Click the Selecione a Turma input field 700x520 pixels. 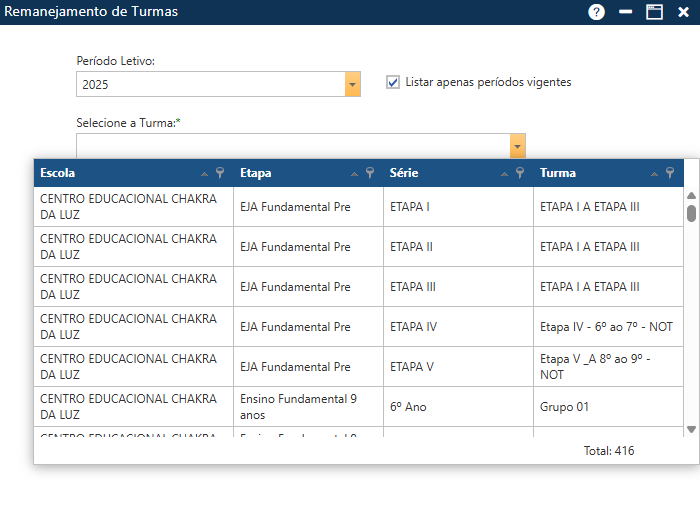tap(292, 146)
